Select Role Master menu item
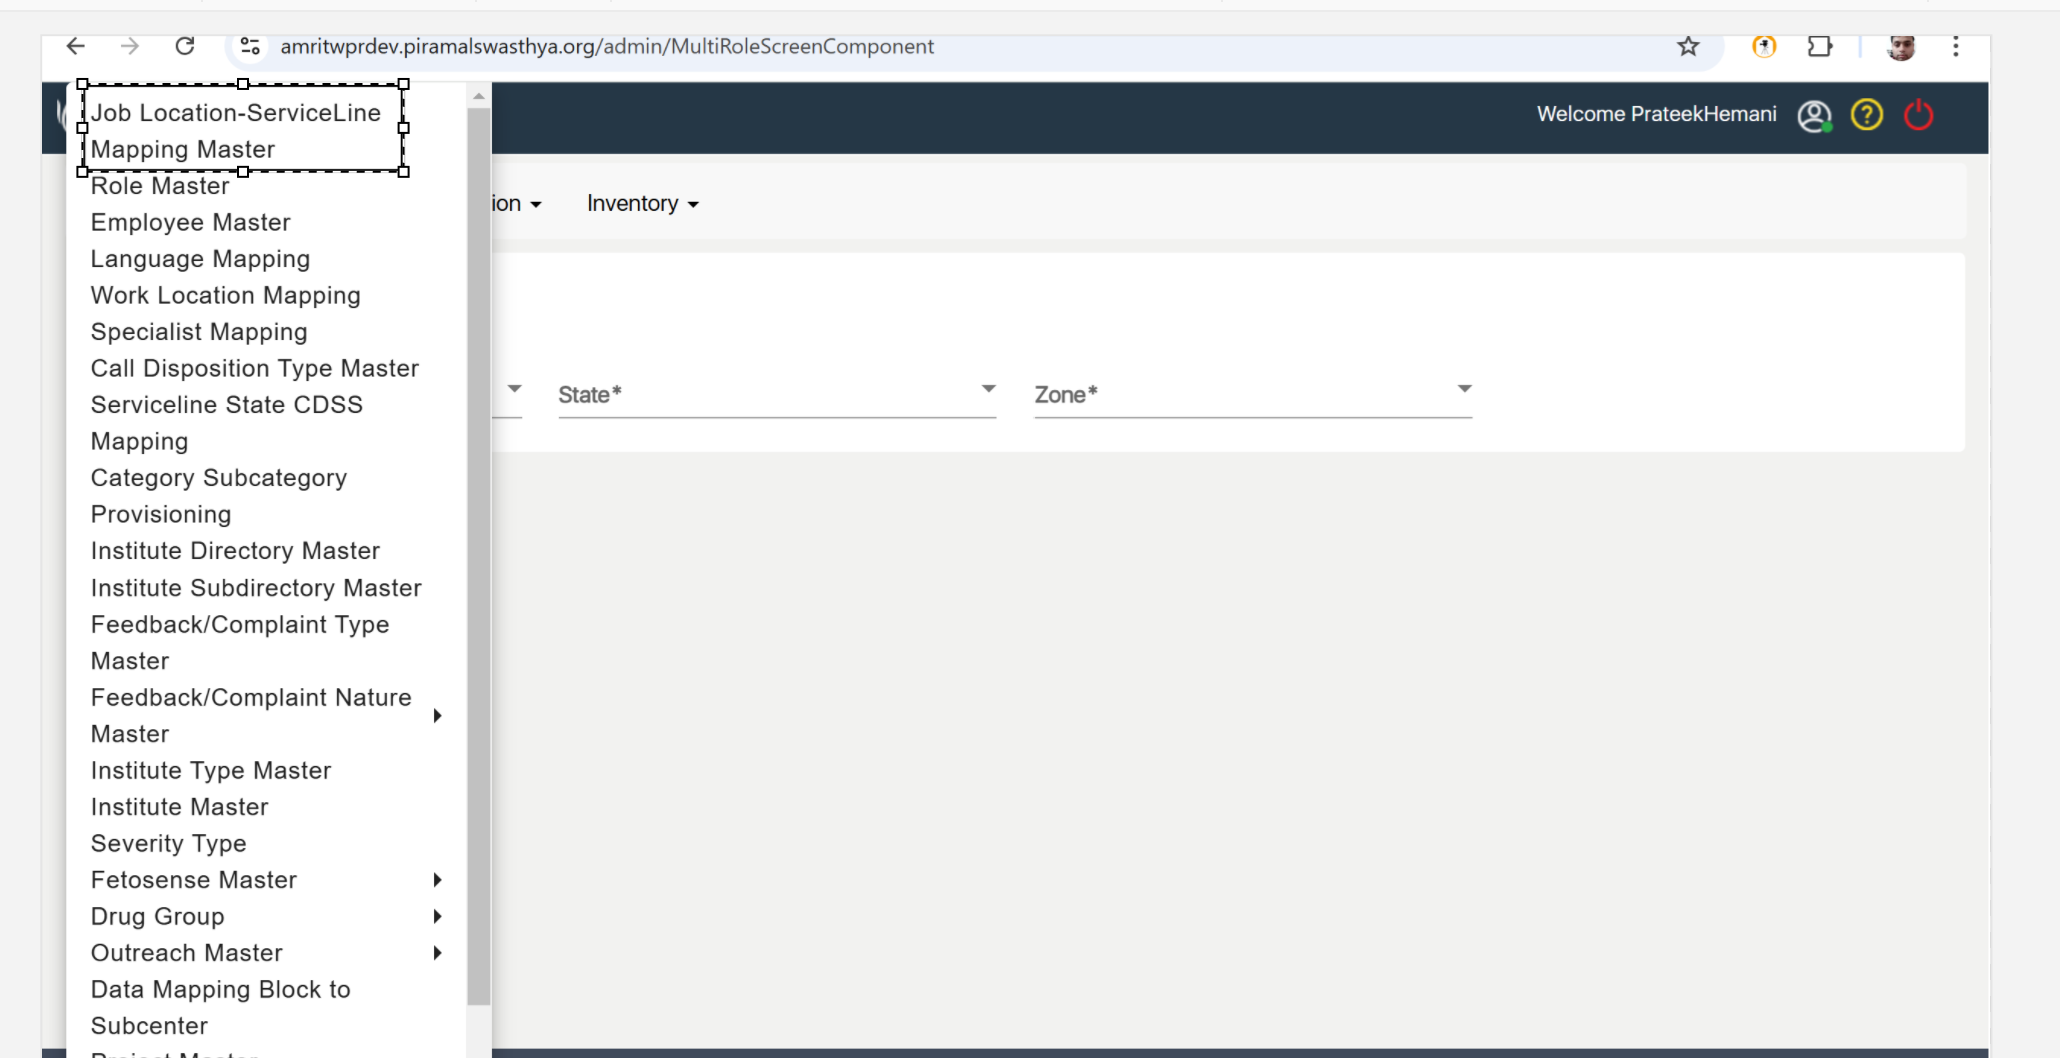The image size is (2060, 1058). pos(160,186)
